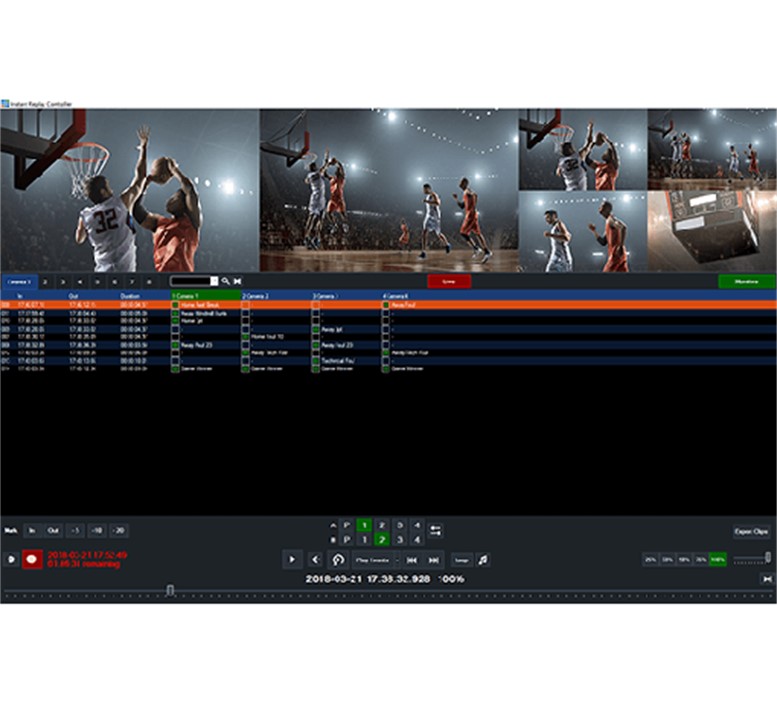Click the circular replay icon
Viewport: 777px width, 709px height.
[338, 560]
